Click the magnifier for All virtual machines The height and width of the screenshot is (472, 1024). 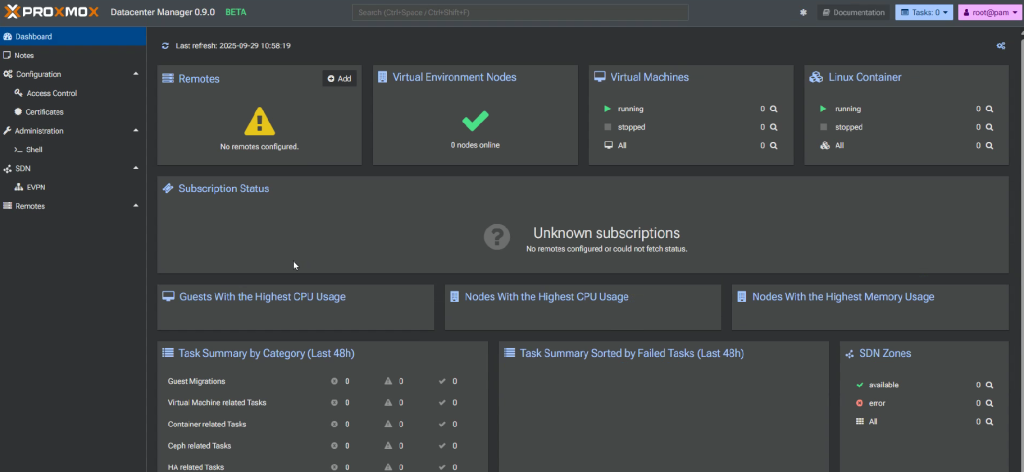click(x=773, y=146)
